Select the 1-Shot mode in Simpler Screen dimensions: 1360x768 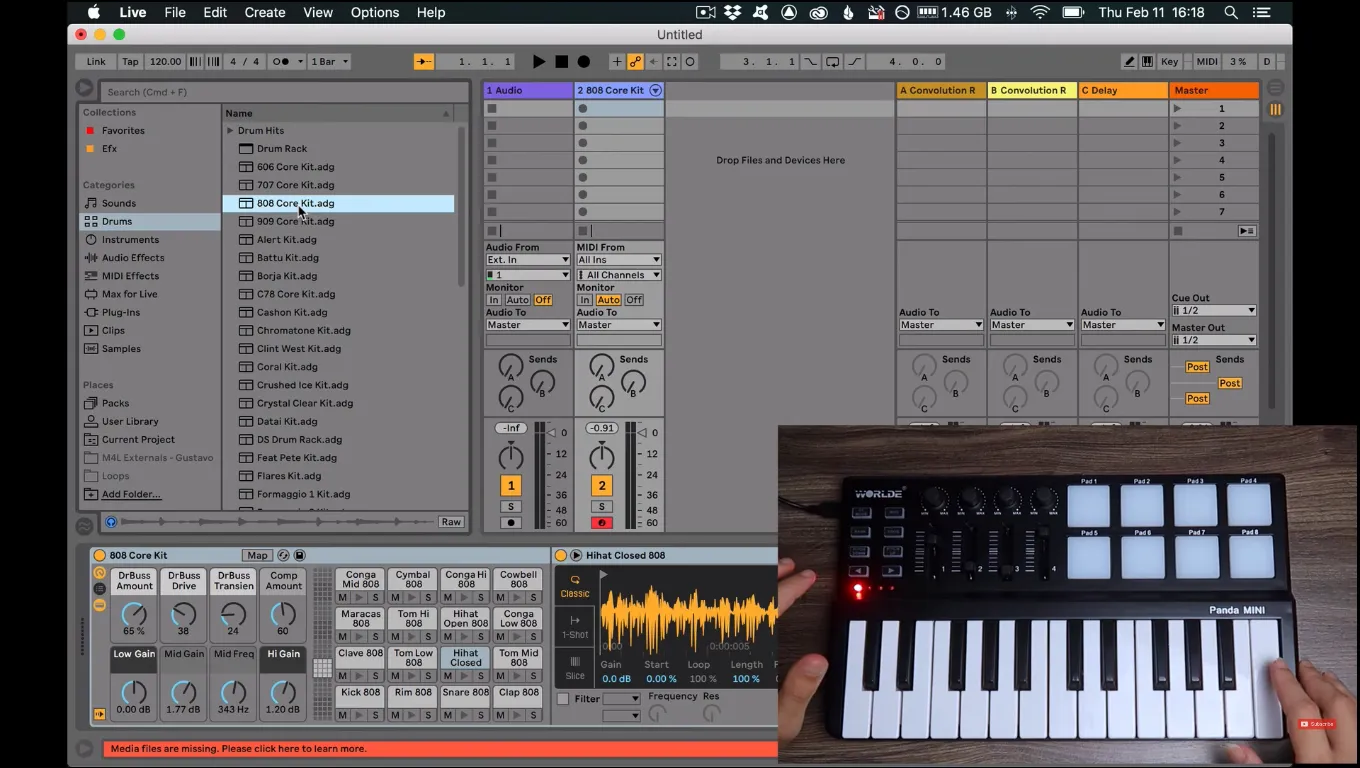tap(575, 626)
